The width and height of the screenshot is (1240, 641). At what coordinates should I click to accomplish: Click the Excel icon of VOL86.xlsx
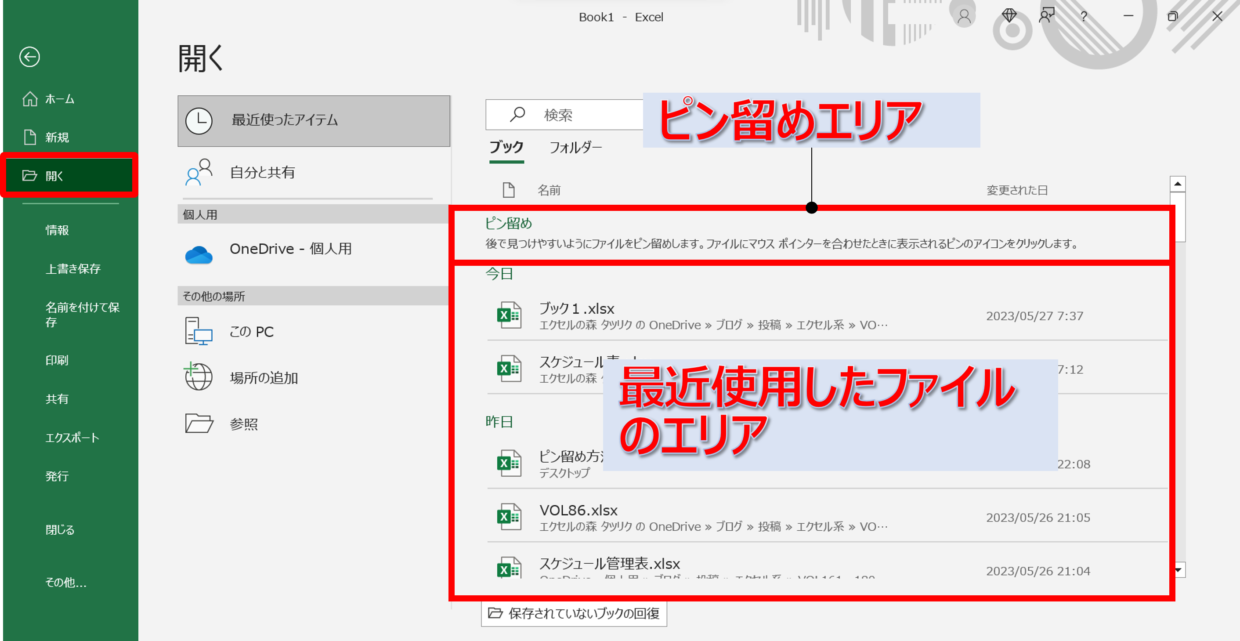tap(510, 517)
